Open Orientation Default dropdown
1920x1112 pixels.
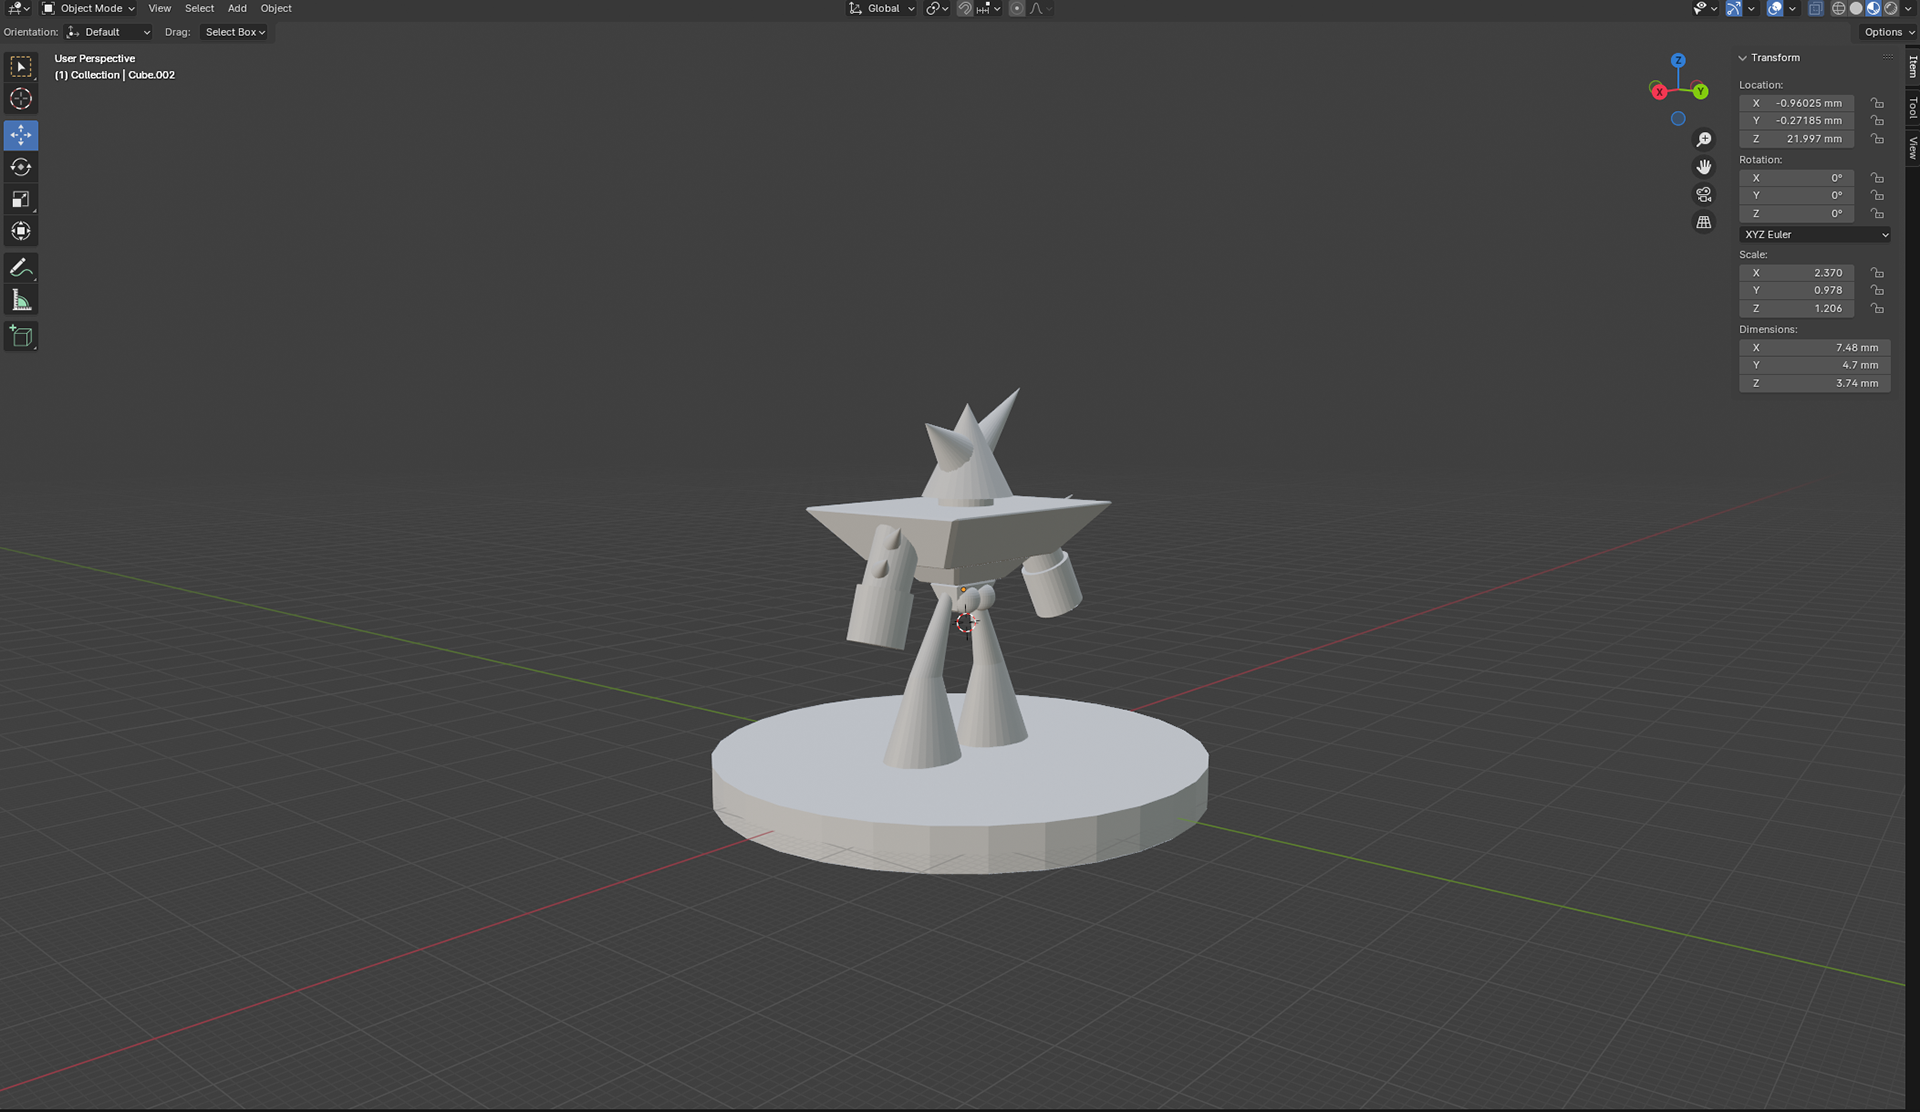[x=108, y=32]
